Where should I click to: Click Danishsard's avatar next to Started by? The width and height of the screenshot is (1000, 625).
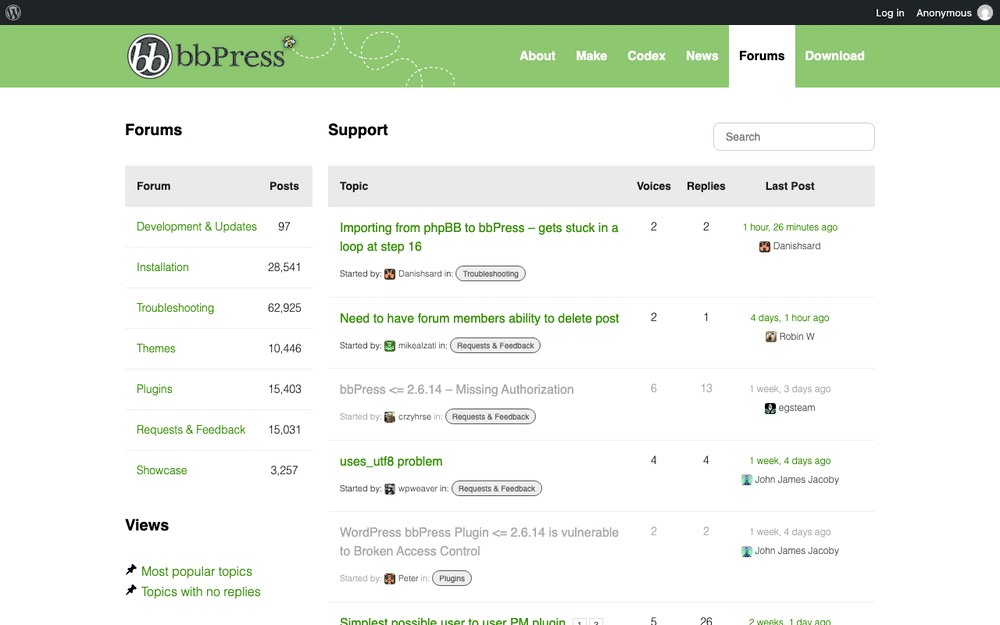[x=390, y=274]
